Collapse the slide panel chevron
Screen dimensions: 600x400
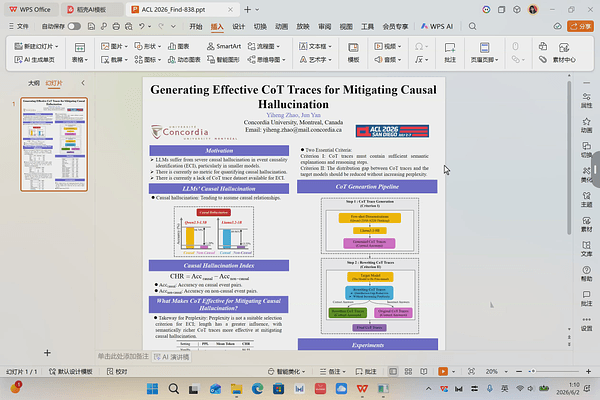[x=83, y=83]
